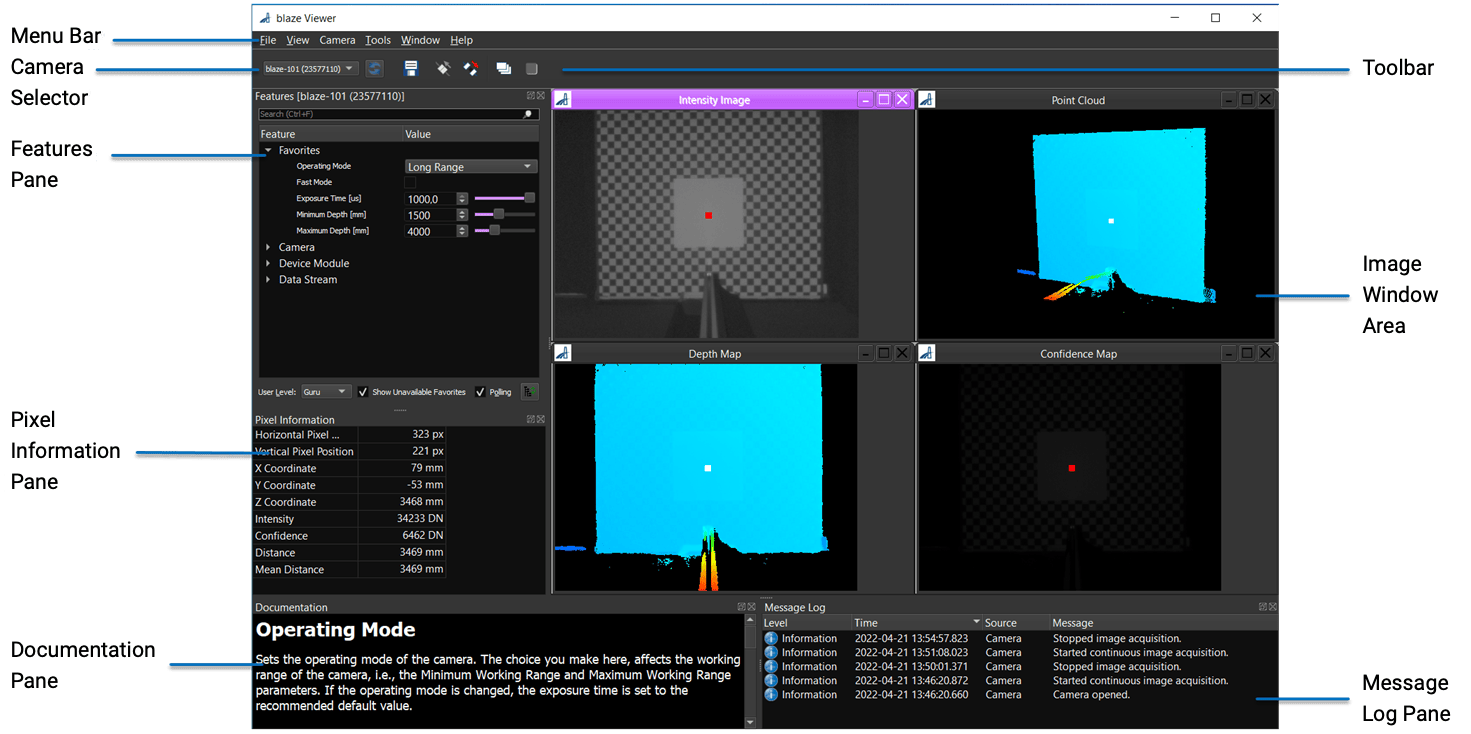Undock the Pixel Information pane
The height and width of the screenshot is (734, 1471).
coord(531,419)
